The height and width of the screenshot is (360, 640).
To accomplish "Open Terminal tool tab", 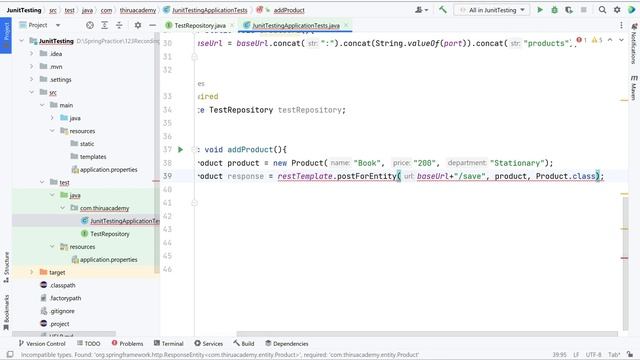I will 169,344.
